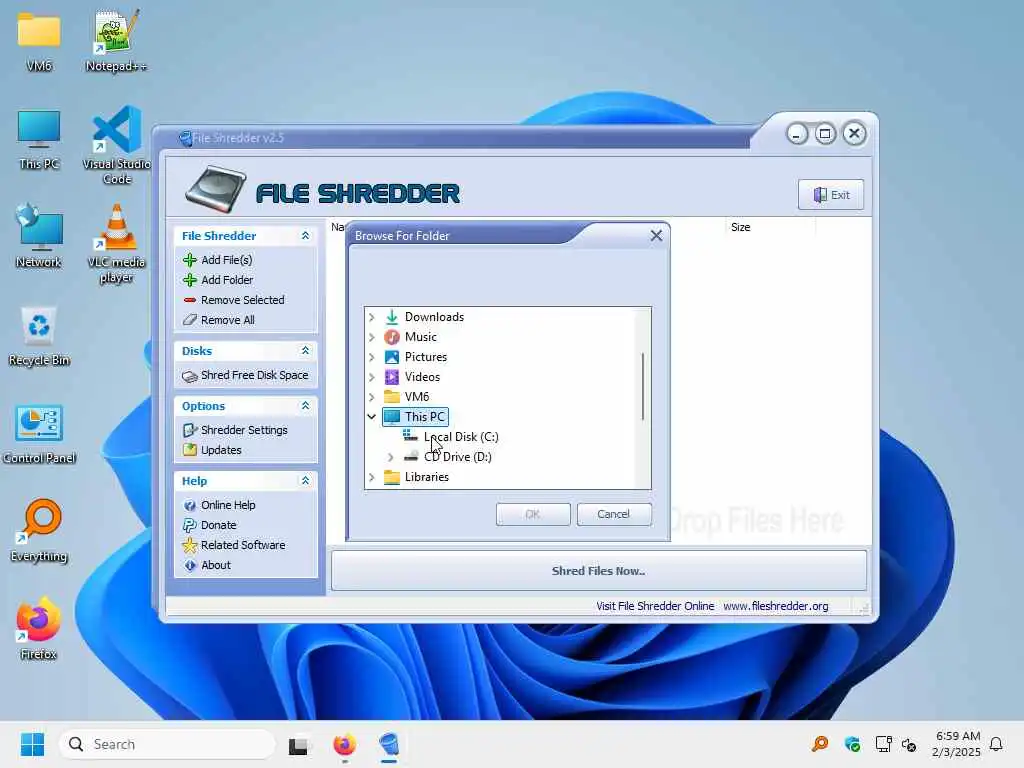Open the Control Panel desktop icon
Viewport: 1024px width, 768px height.
coord(39,434)
